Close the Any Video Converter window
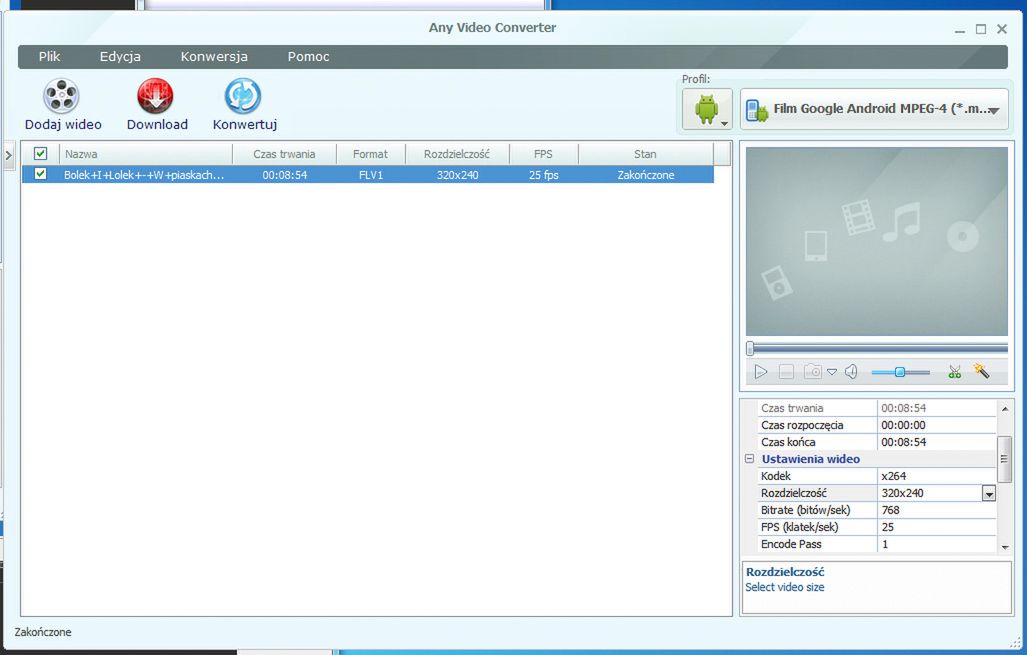The height and width of the screenshot is (655, 1027). 1001,29
